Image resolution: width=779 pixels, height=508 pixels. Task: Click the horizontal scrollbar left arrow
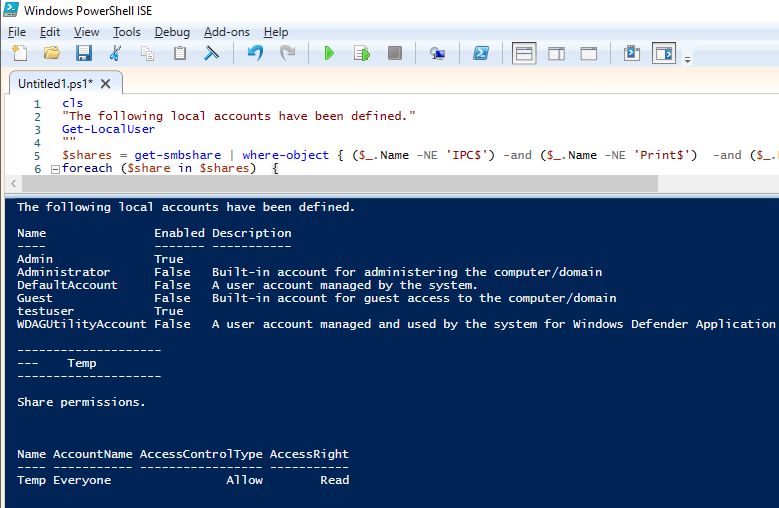coord(13,183)
